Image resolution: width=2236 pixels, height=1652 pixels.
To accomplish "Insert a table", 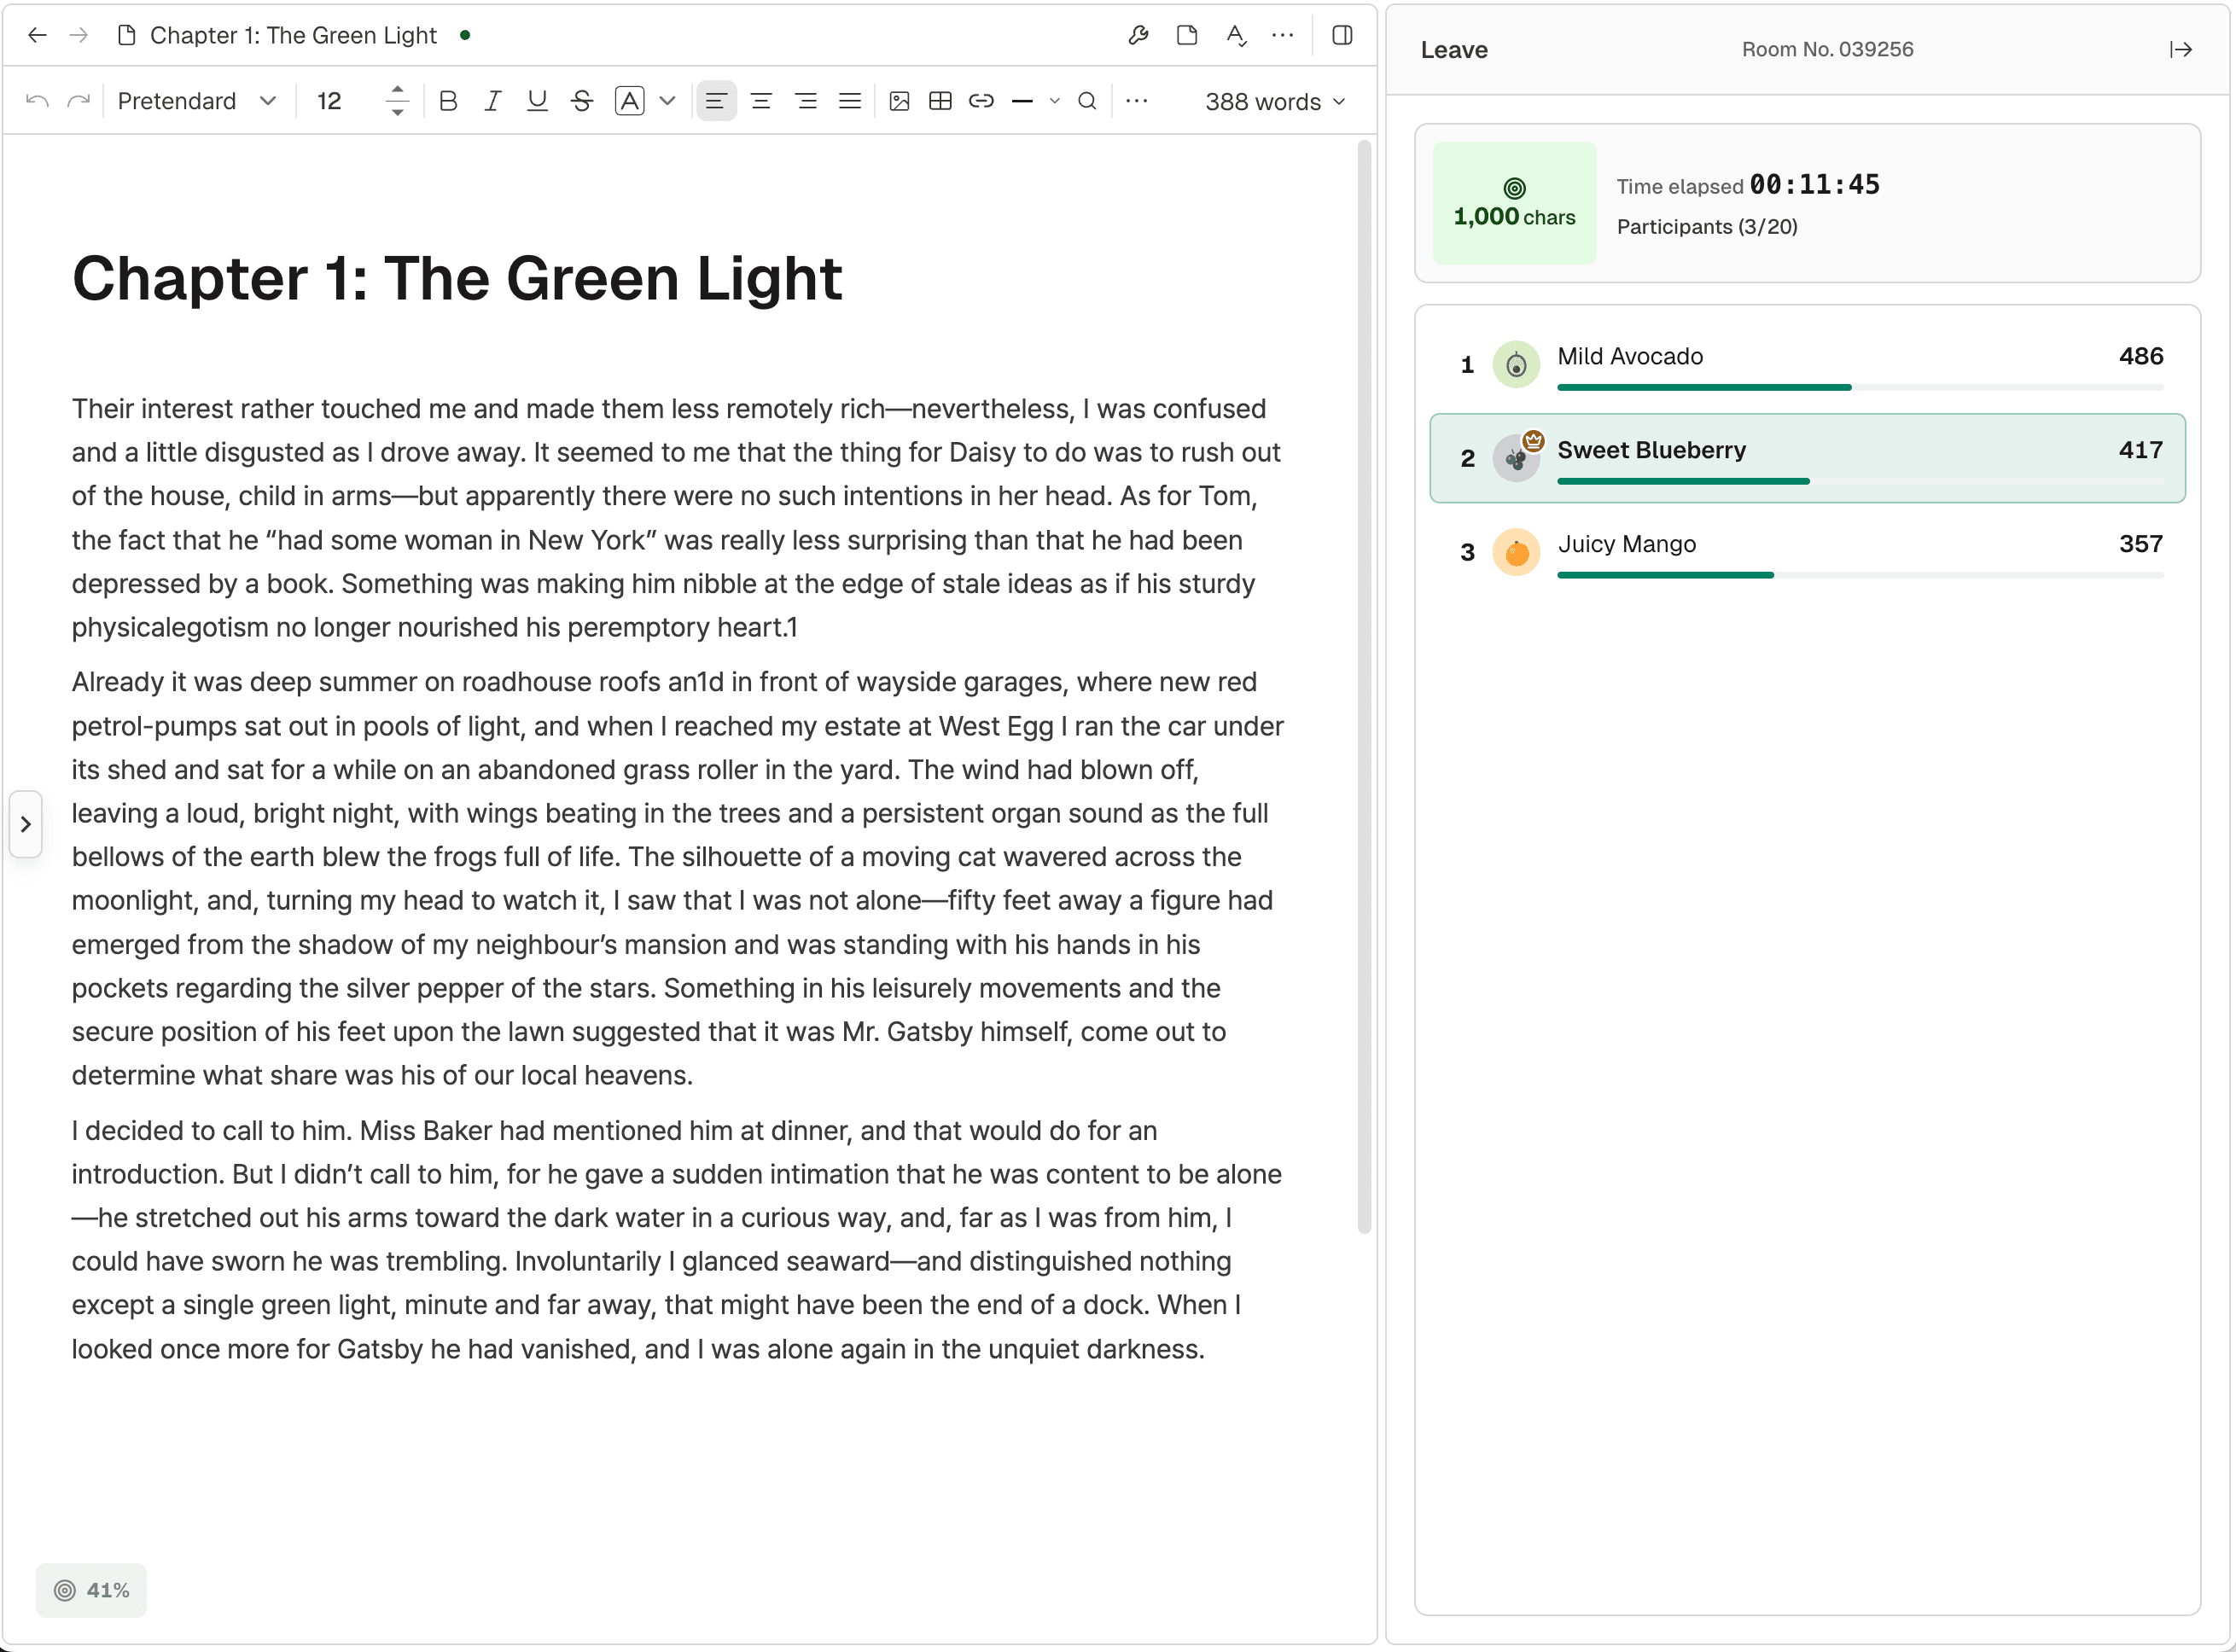I will [940, 101].
